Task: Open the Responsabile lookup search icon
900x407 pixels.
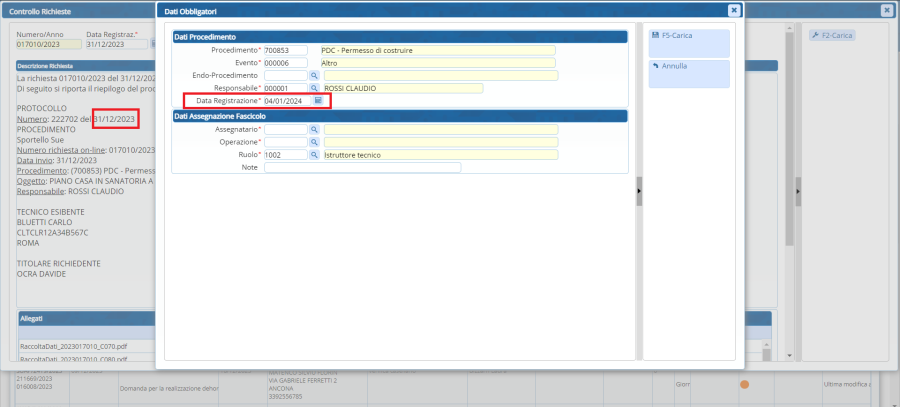Action: point(313,88)
